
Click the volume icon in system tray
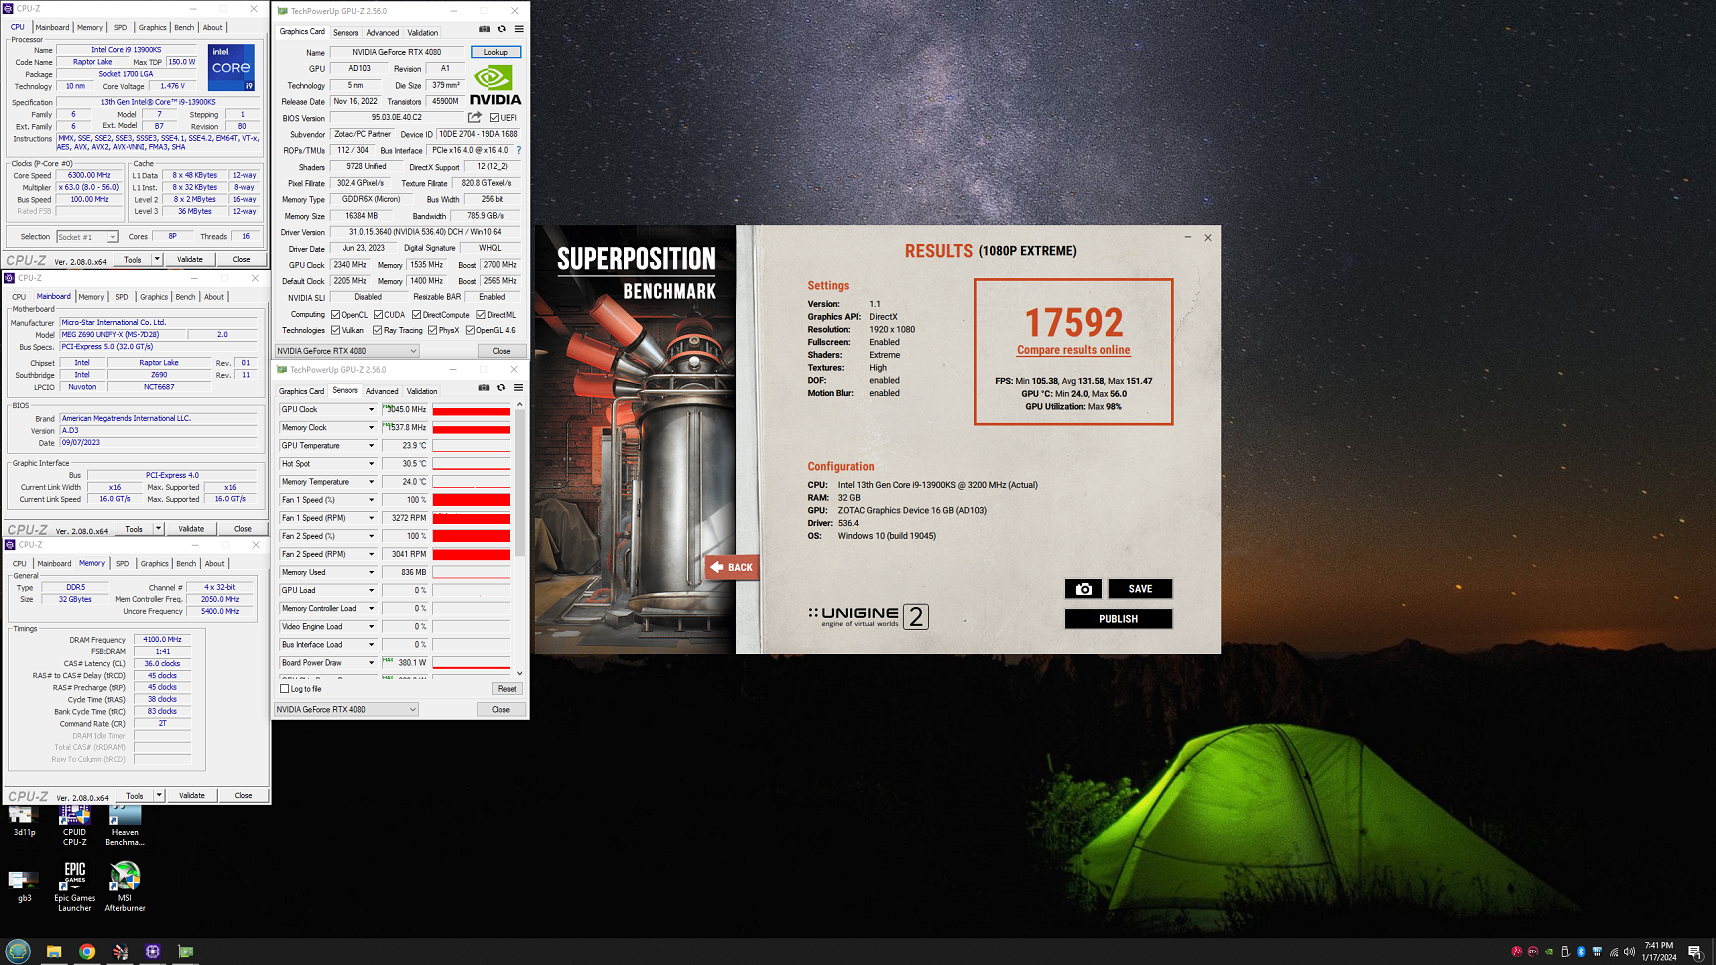pyautogui.click(x=1629, y=952)
